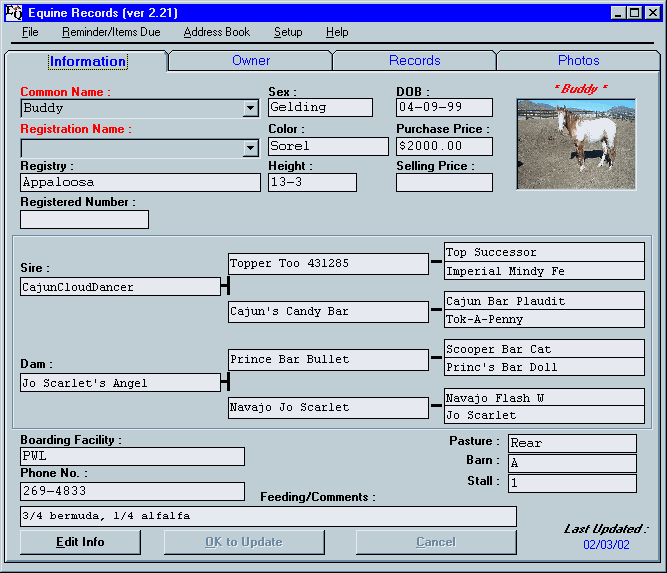Select the Dam field Jo Scarlet's Angel
Image resolution: width=667 pixels, height=573 pixels.
pyautogui.click(x=120, y=383)
